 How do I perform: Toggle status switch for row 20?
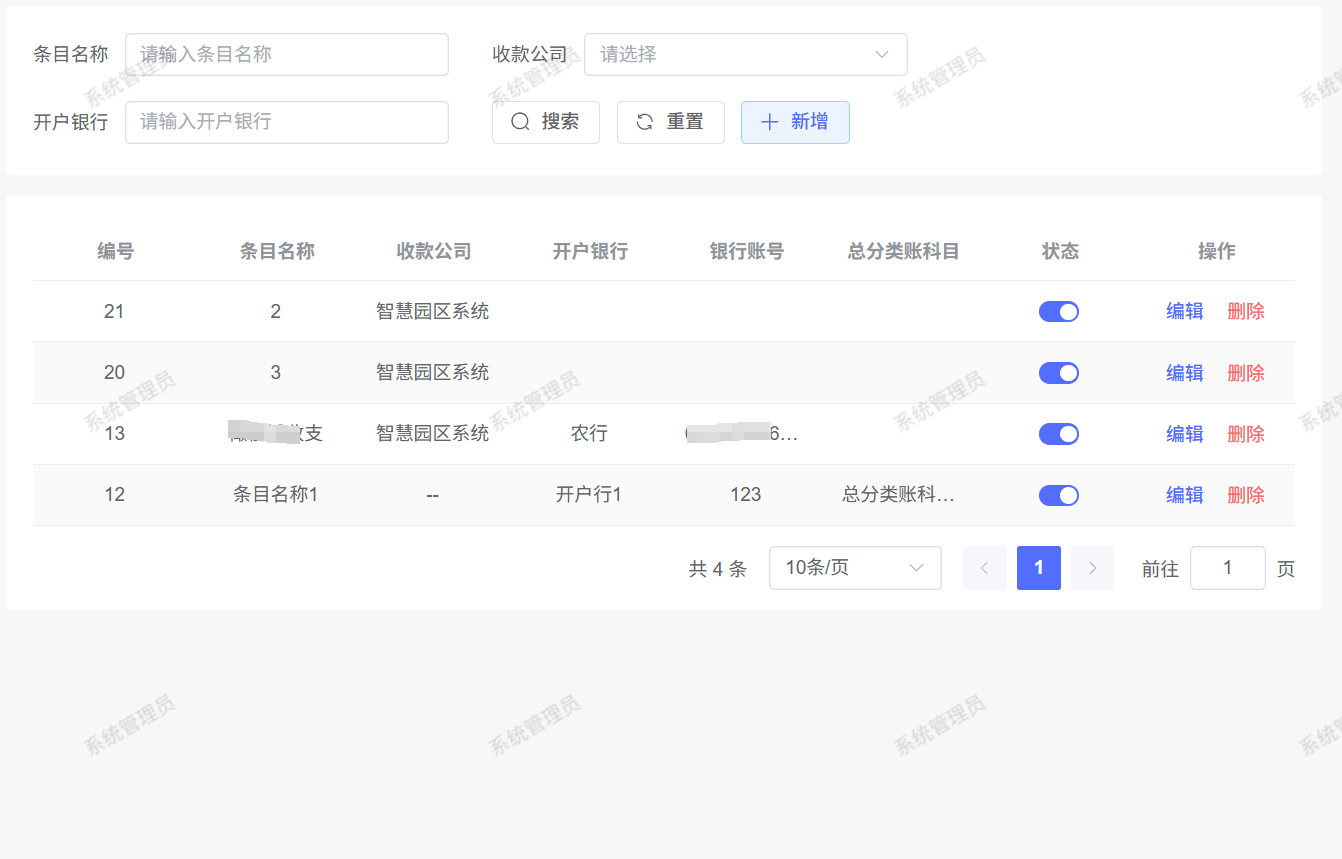pos(1059,373)
